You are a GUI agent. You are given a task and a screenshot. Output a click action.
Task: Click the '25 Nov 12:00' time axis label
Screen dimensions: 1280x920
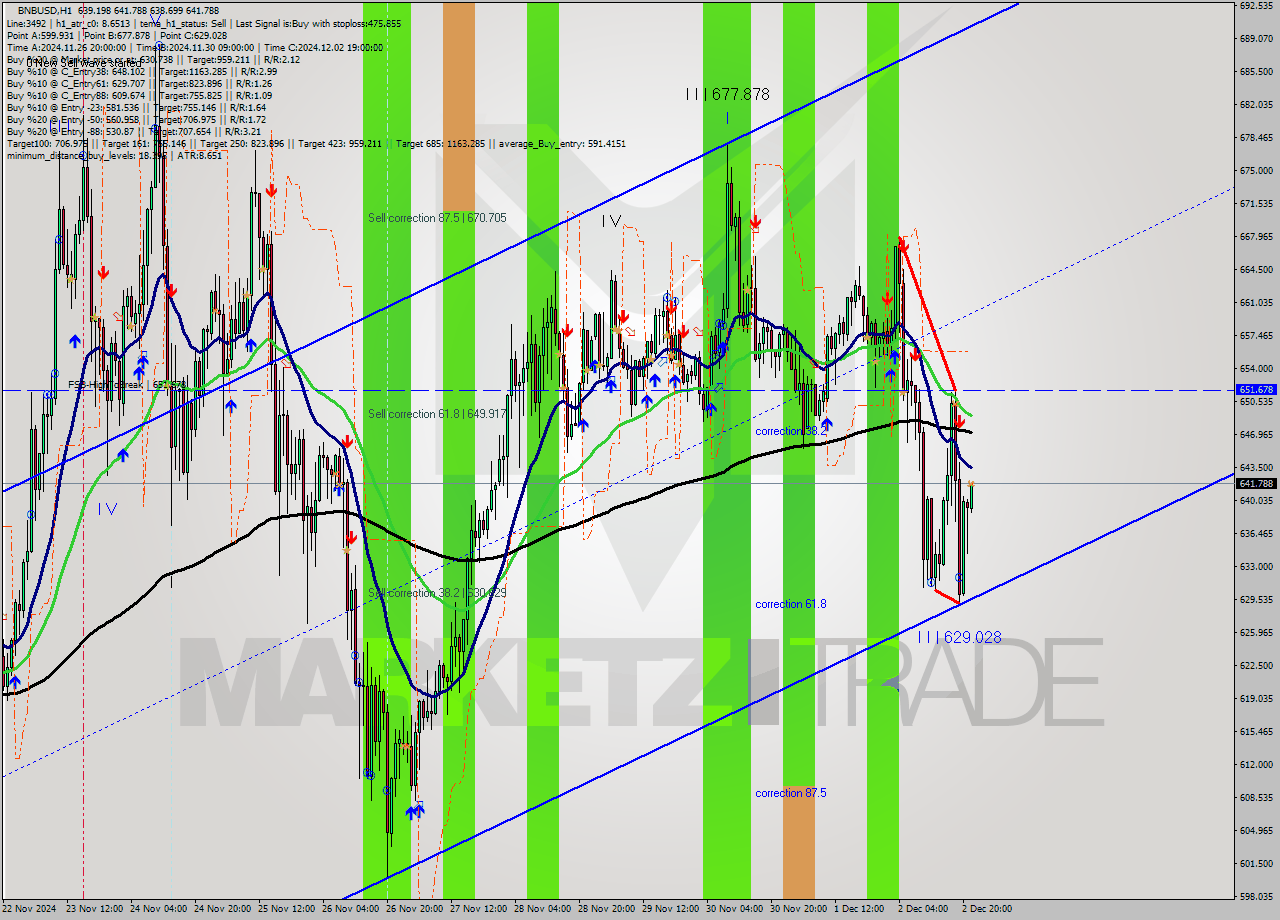287,910
